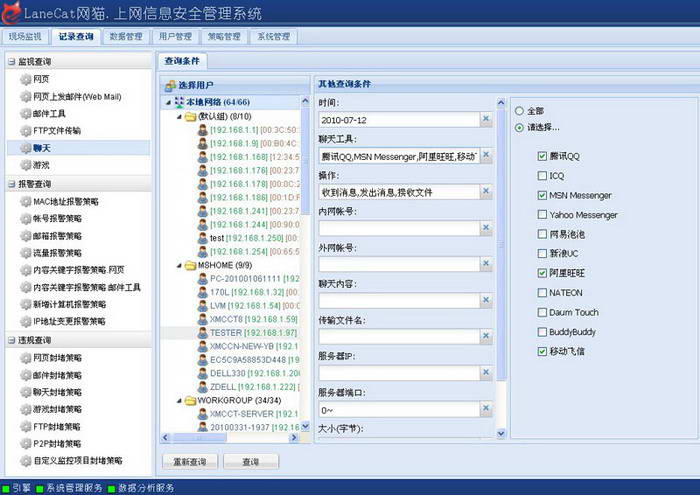Click the gear icon beside 聊天封堵策略

pyautogui.click(x=26, y=392)
